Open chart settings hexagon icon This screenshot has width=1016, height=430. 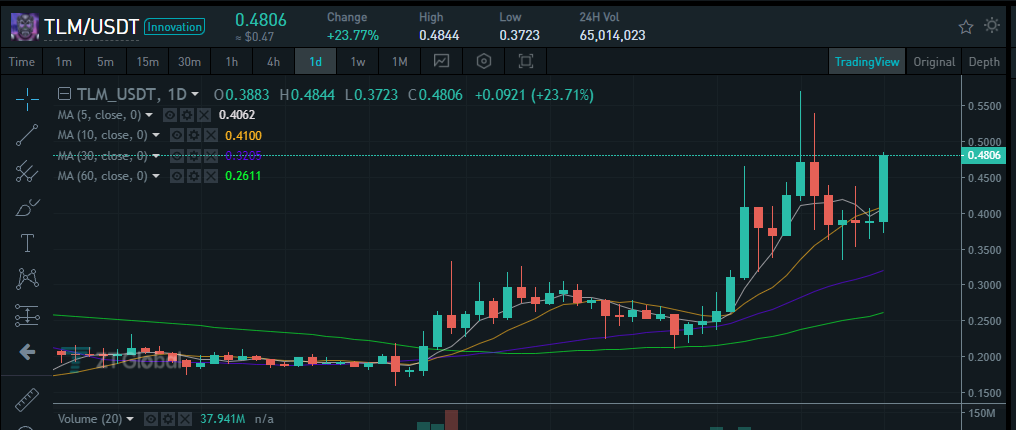click(483, 62)
